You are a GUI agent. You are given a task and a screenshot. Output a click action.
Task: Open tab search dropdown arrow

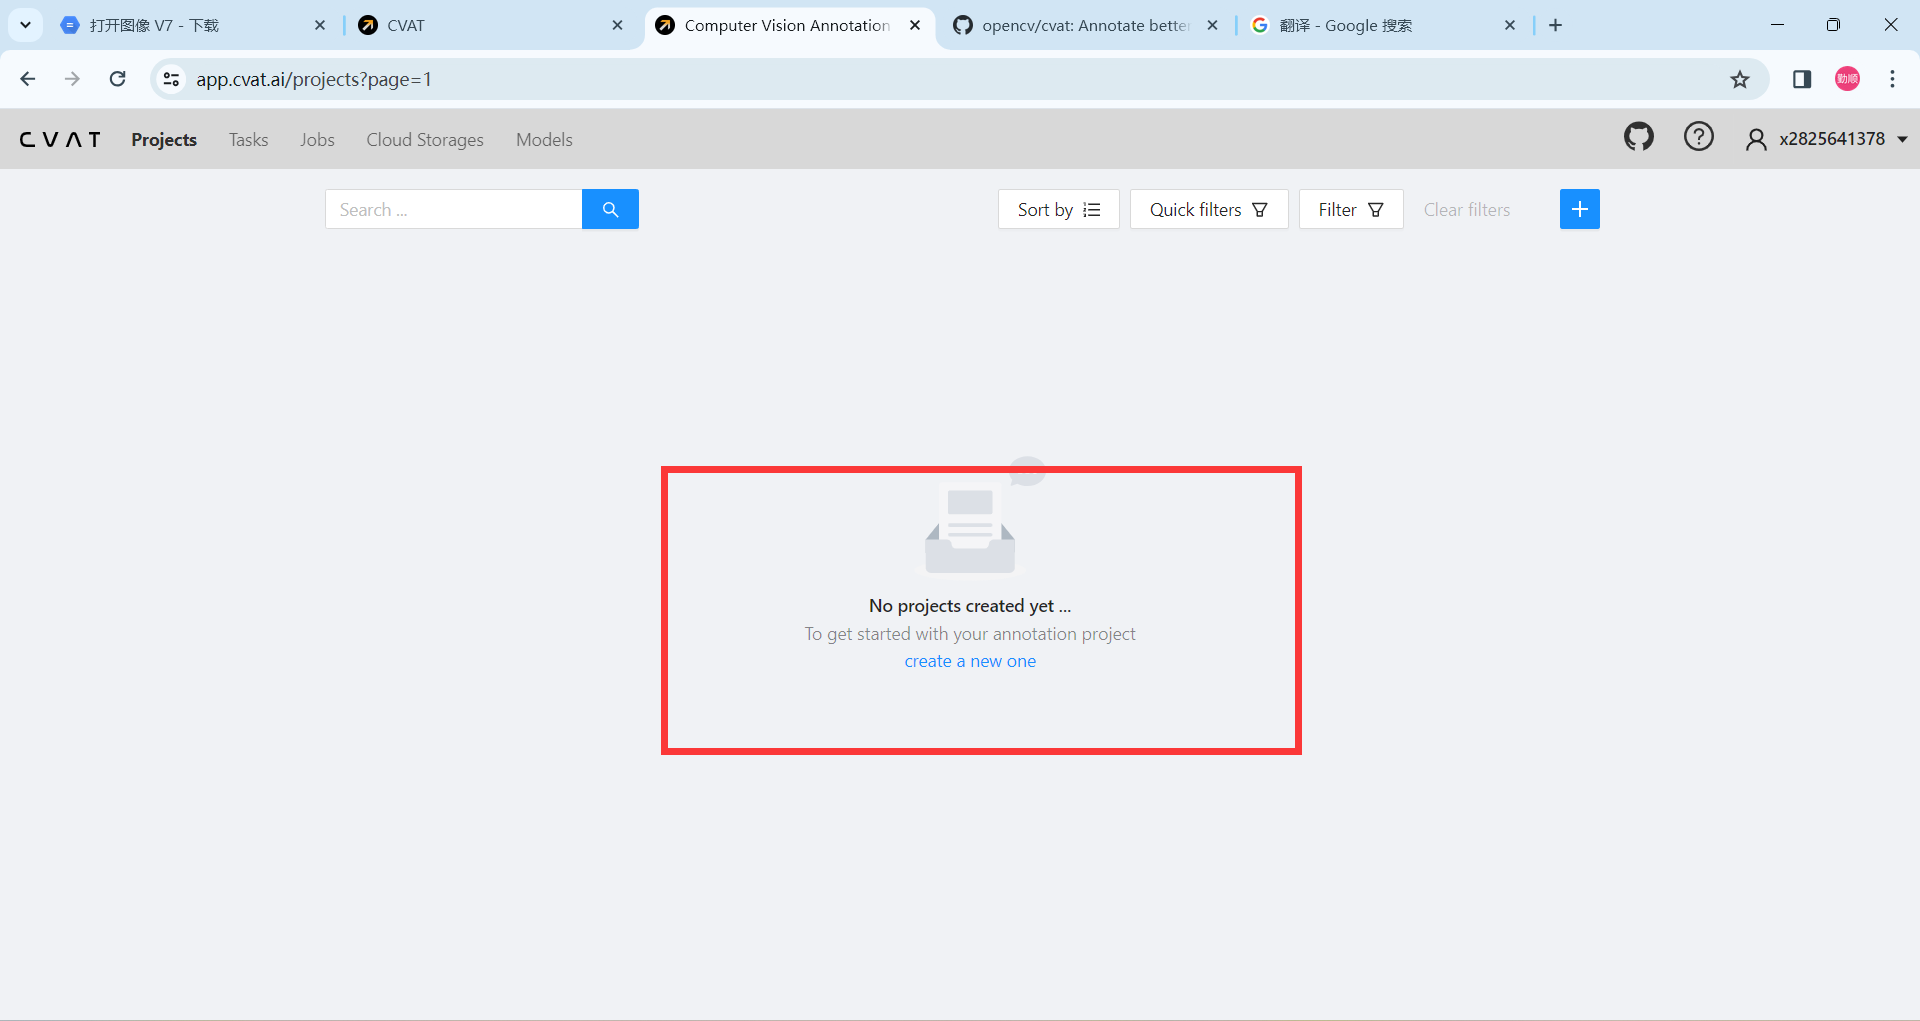pos(25,25)
